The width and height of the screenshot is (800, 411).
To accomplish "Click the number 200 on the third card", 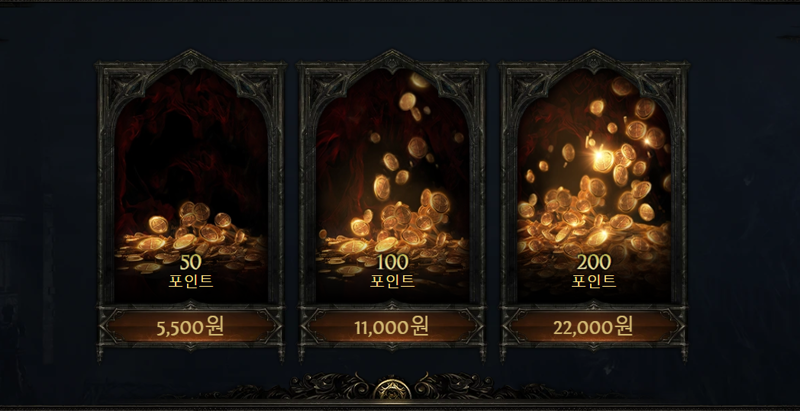I will tap(593, 262).
